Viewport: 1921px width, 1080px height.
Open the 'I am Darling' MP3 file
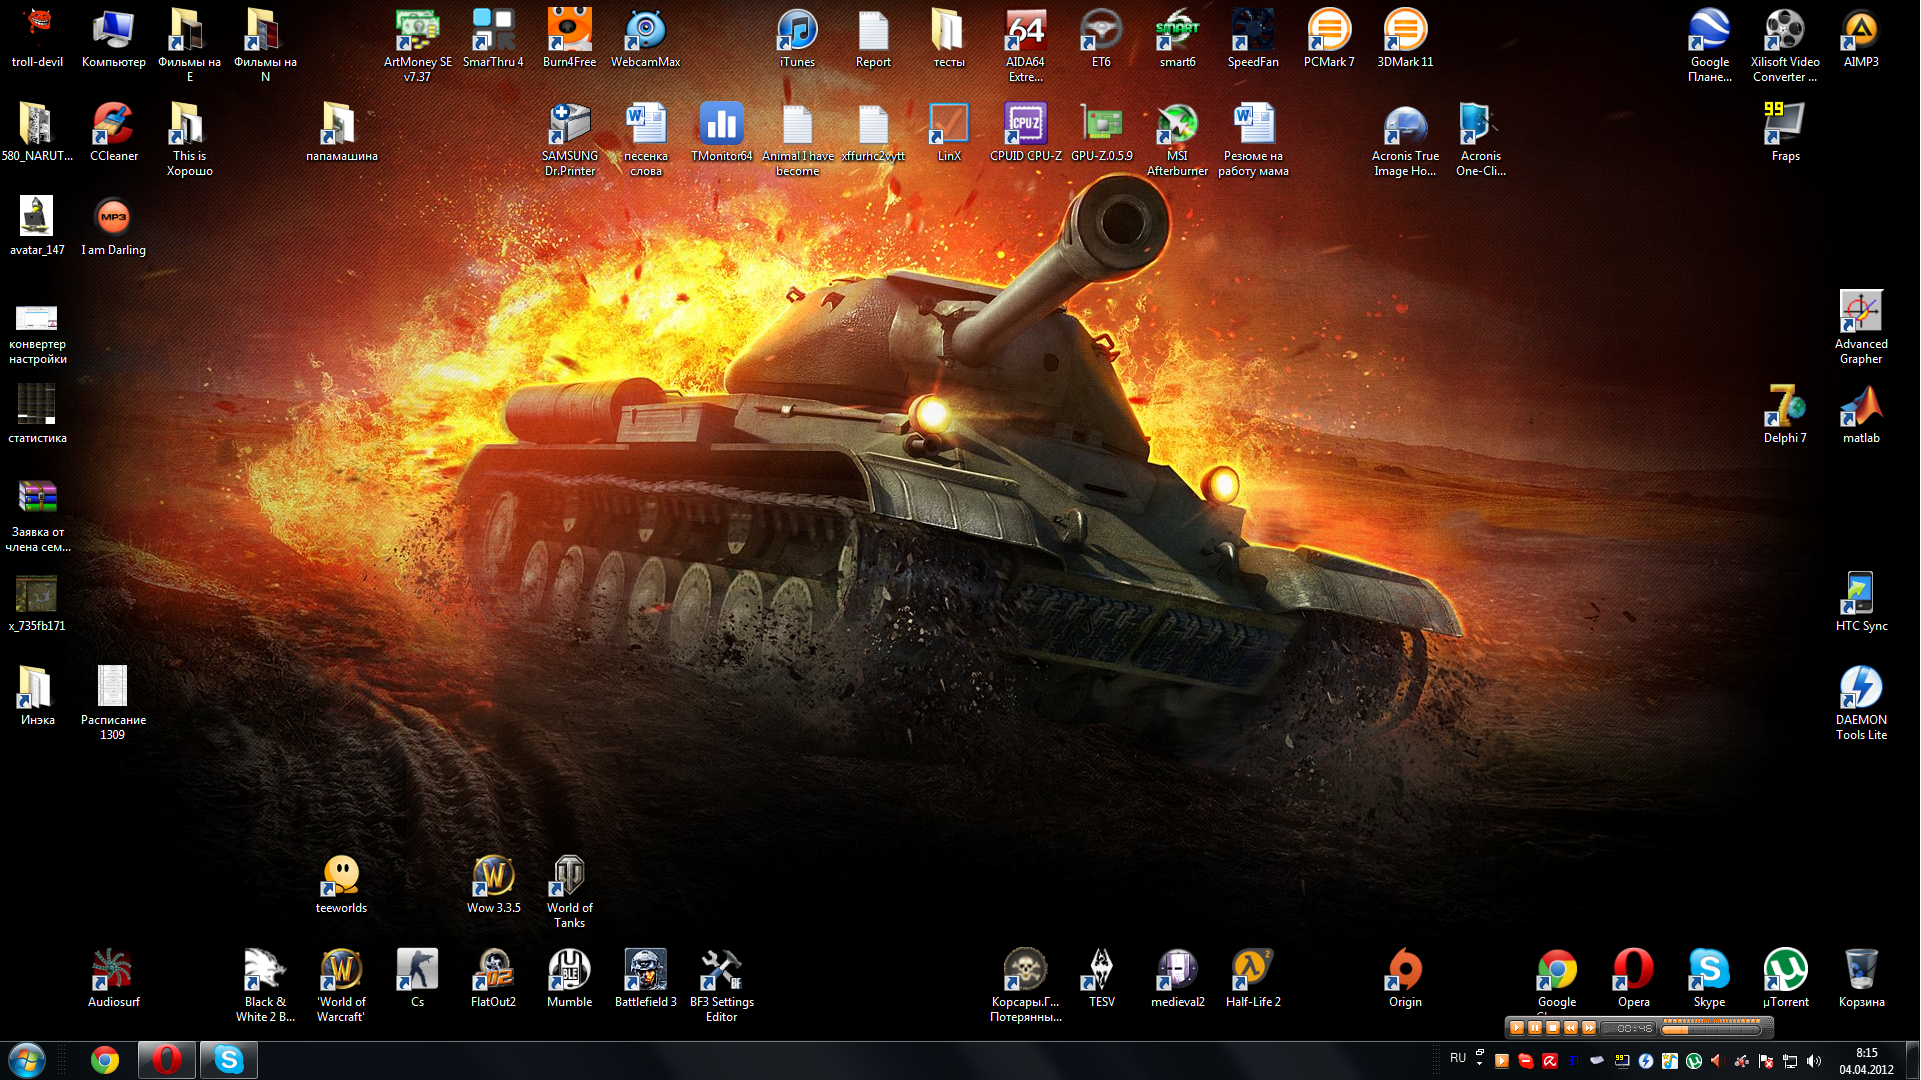coord(113,227)
